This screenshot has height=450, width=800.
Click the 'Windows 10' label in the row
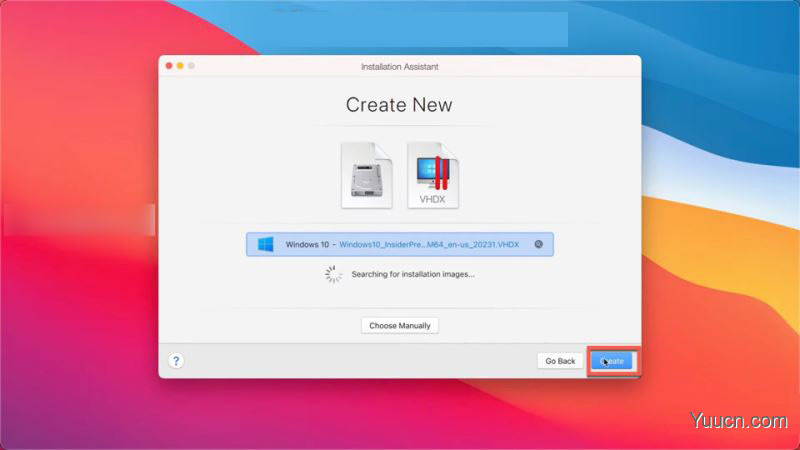pos(307,244)
